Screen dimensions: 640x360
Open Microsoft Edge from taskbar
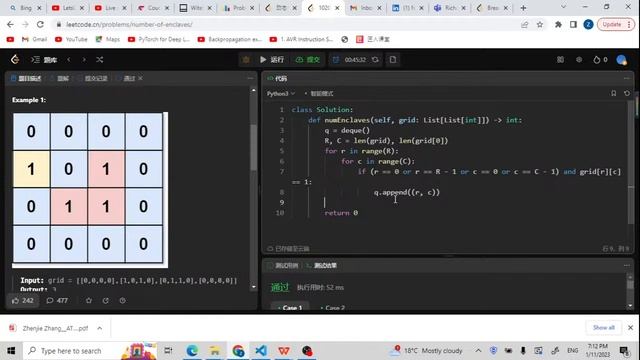[192, 351]
